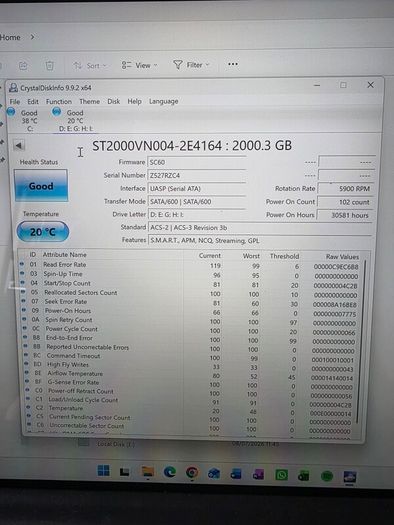This screenshot has width=394, height=525.
Task: Click the Drive Letter field
Action: [196, 215]
